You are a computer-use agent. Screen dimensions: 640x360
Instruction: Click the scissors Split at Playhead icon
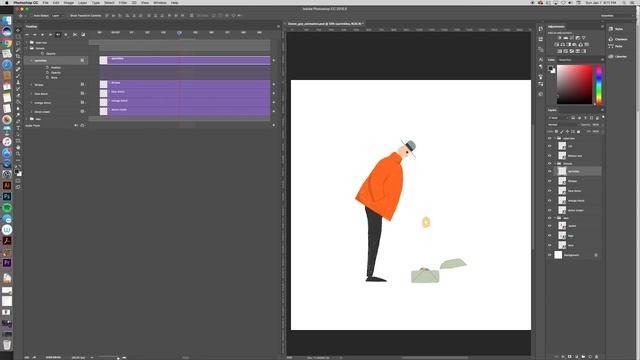point(75,35)
